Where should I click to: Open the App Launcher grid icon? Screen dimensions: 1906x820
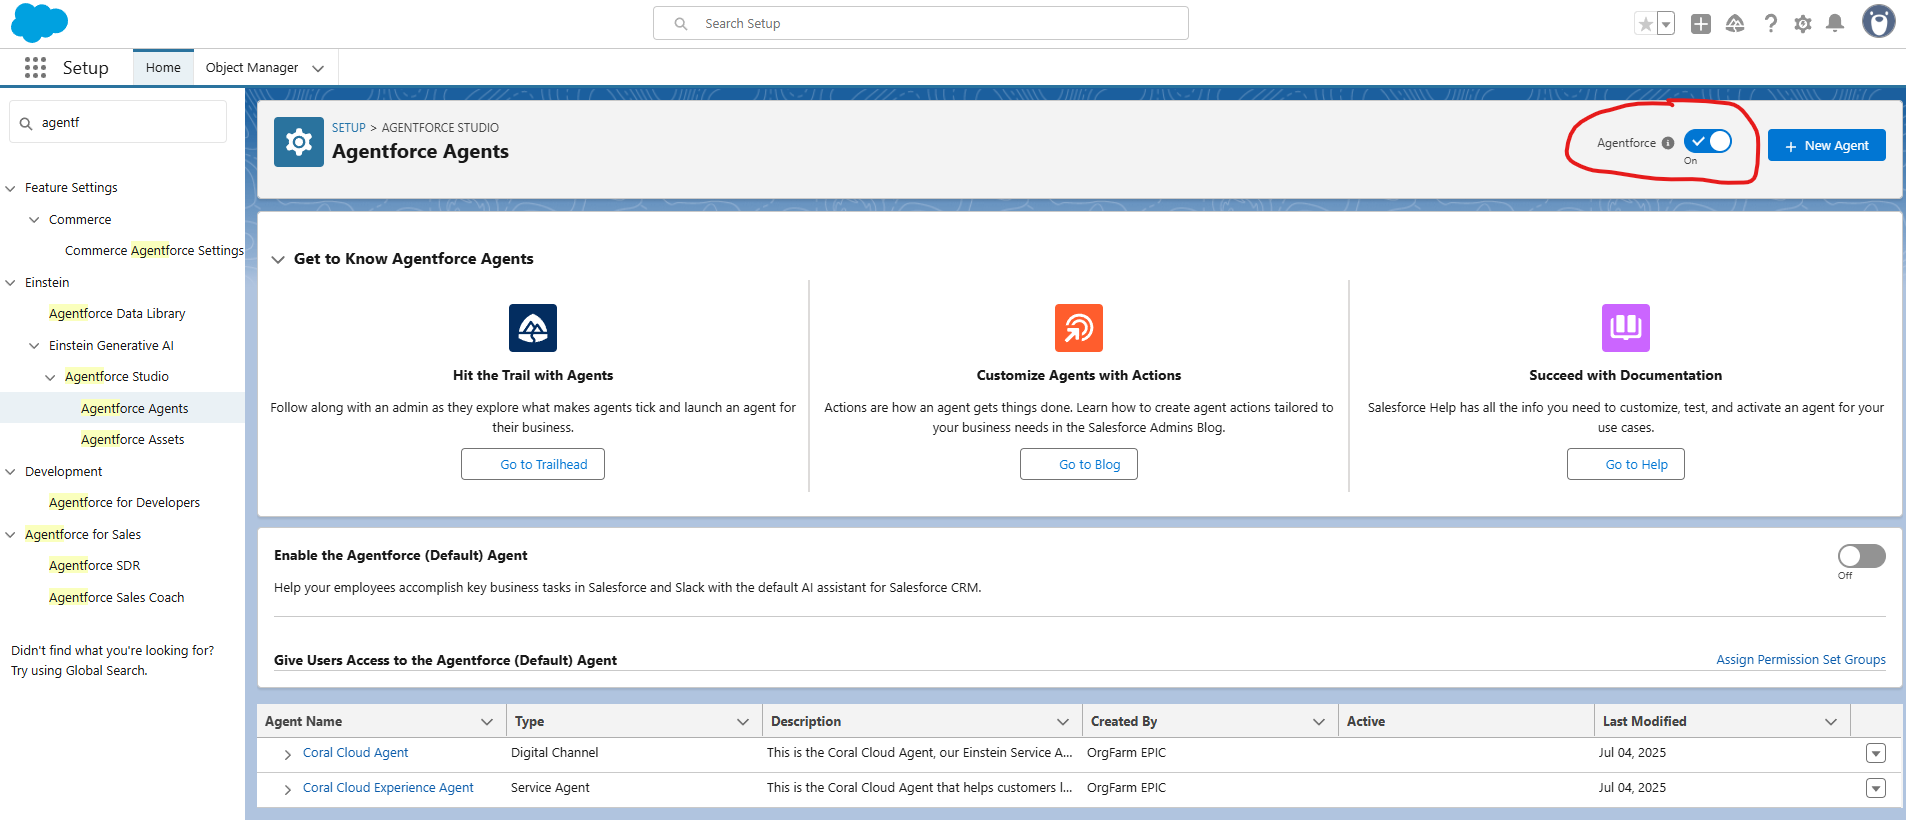tap(36, 67)
